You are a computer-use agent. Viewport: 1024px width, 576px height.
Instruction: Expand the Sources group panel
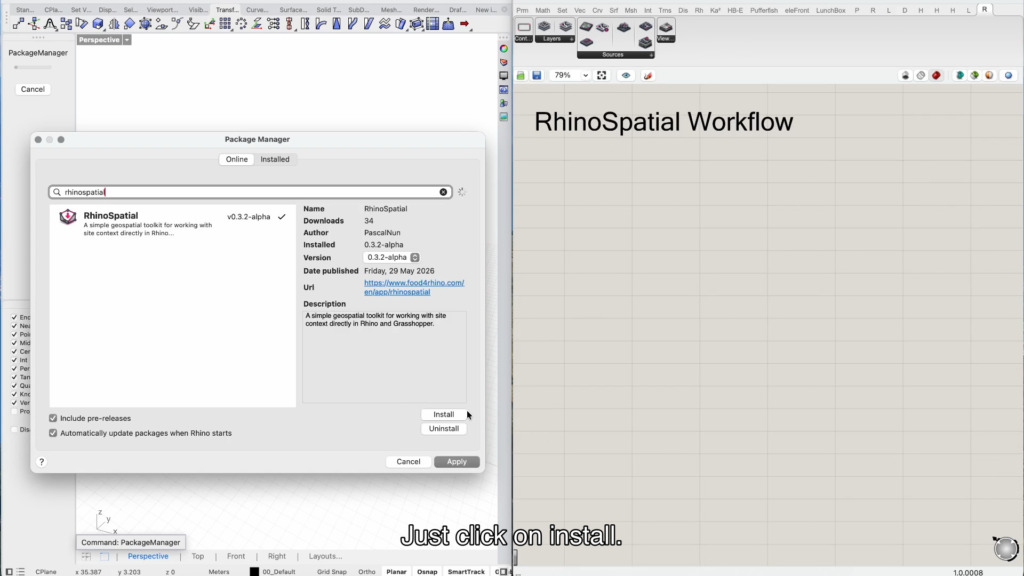click(651, 55)
